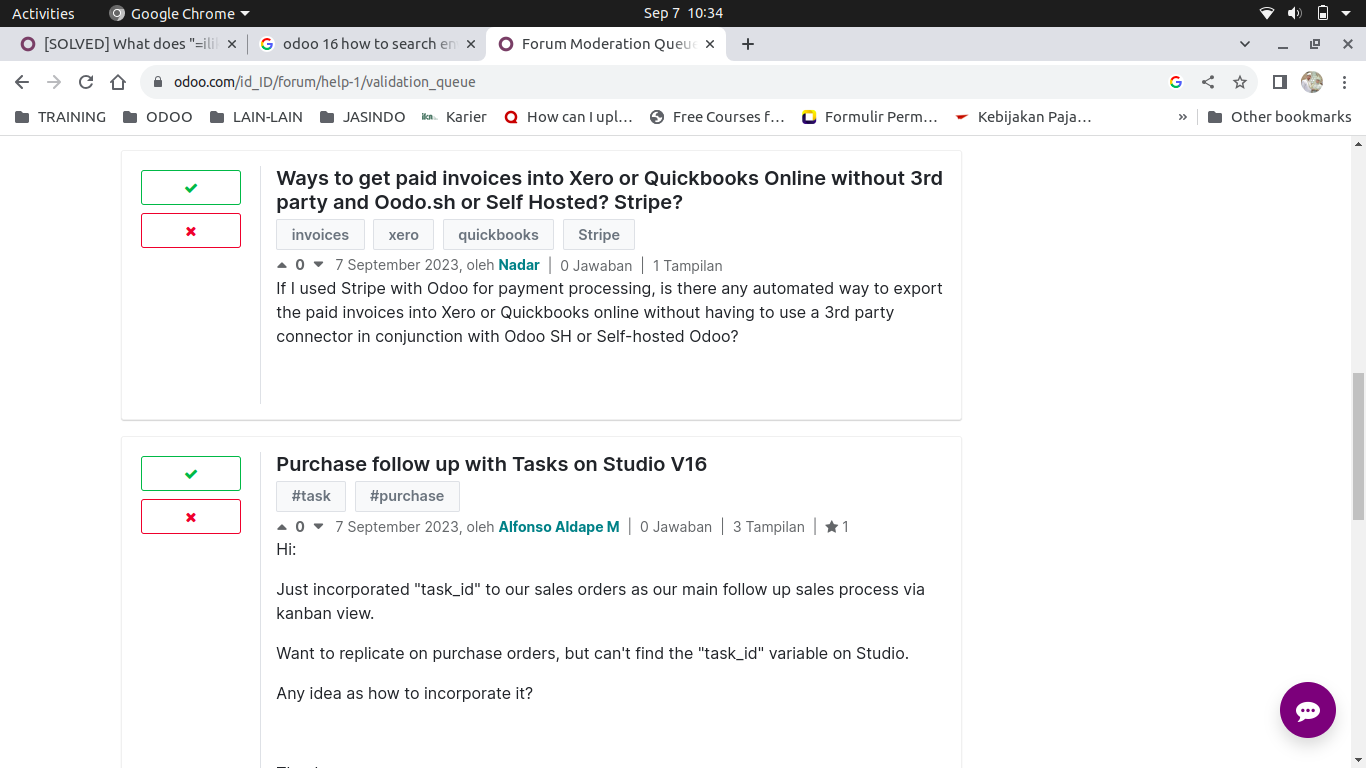Expand the hidden bookmarks chevron

1182,117
